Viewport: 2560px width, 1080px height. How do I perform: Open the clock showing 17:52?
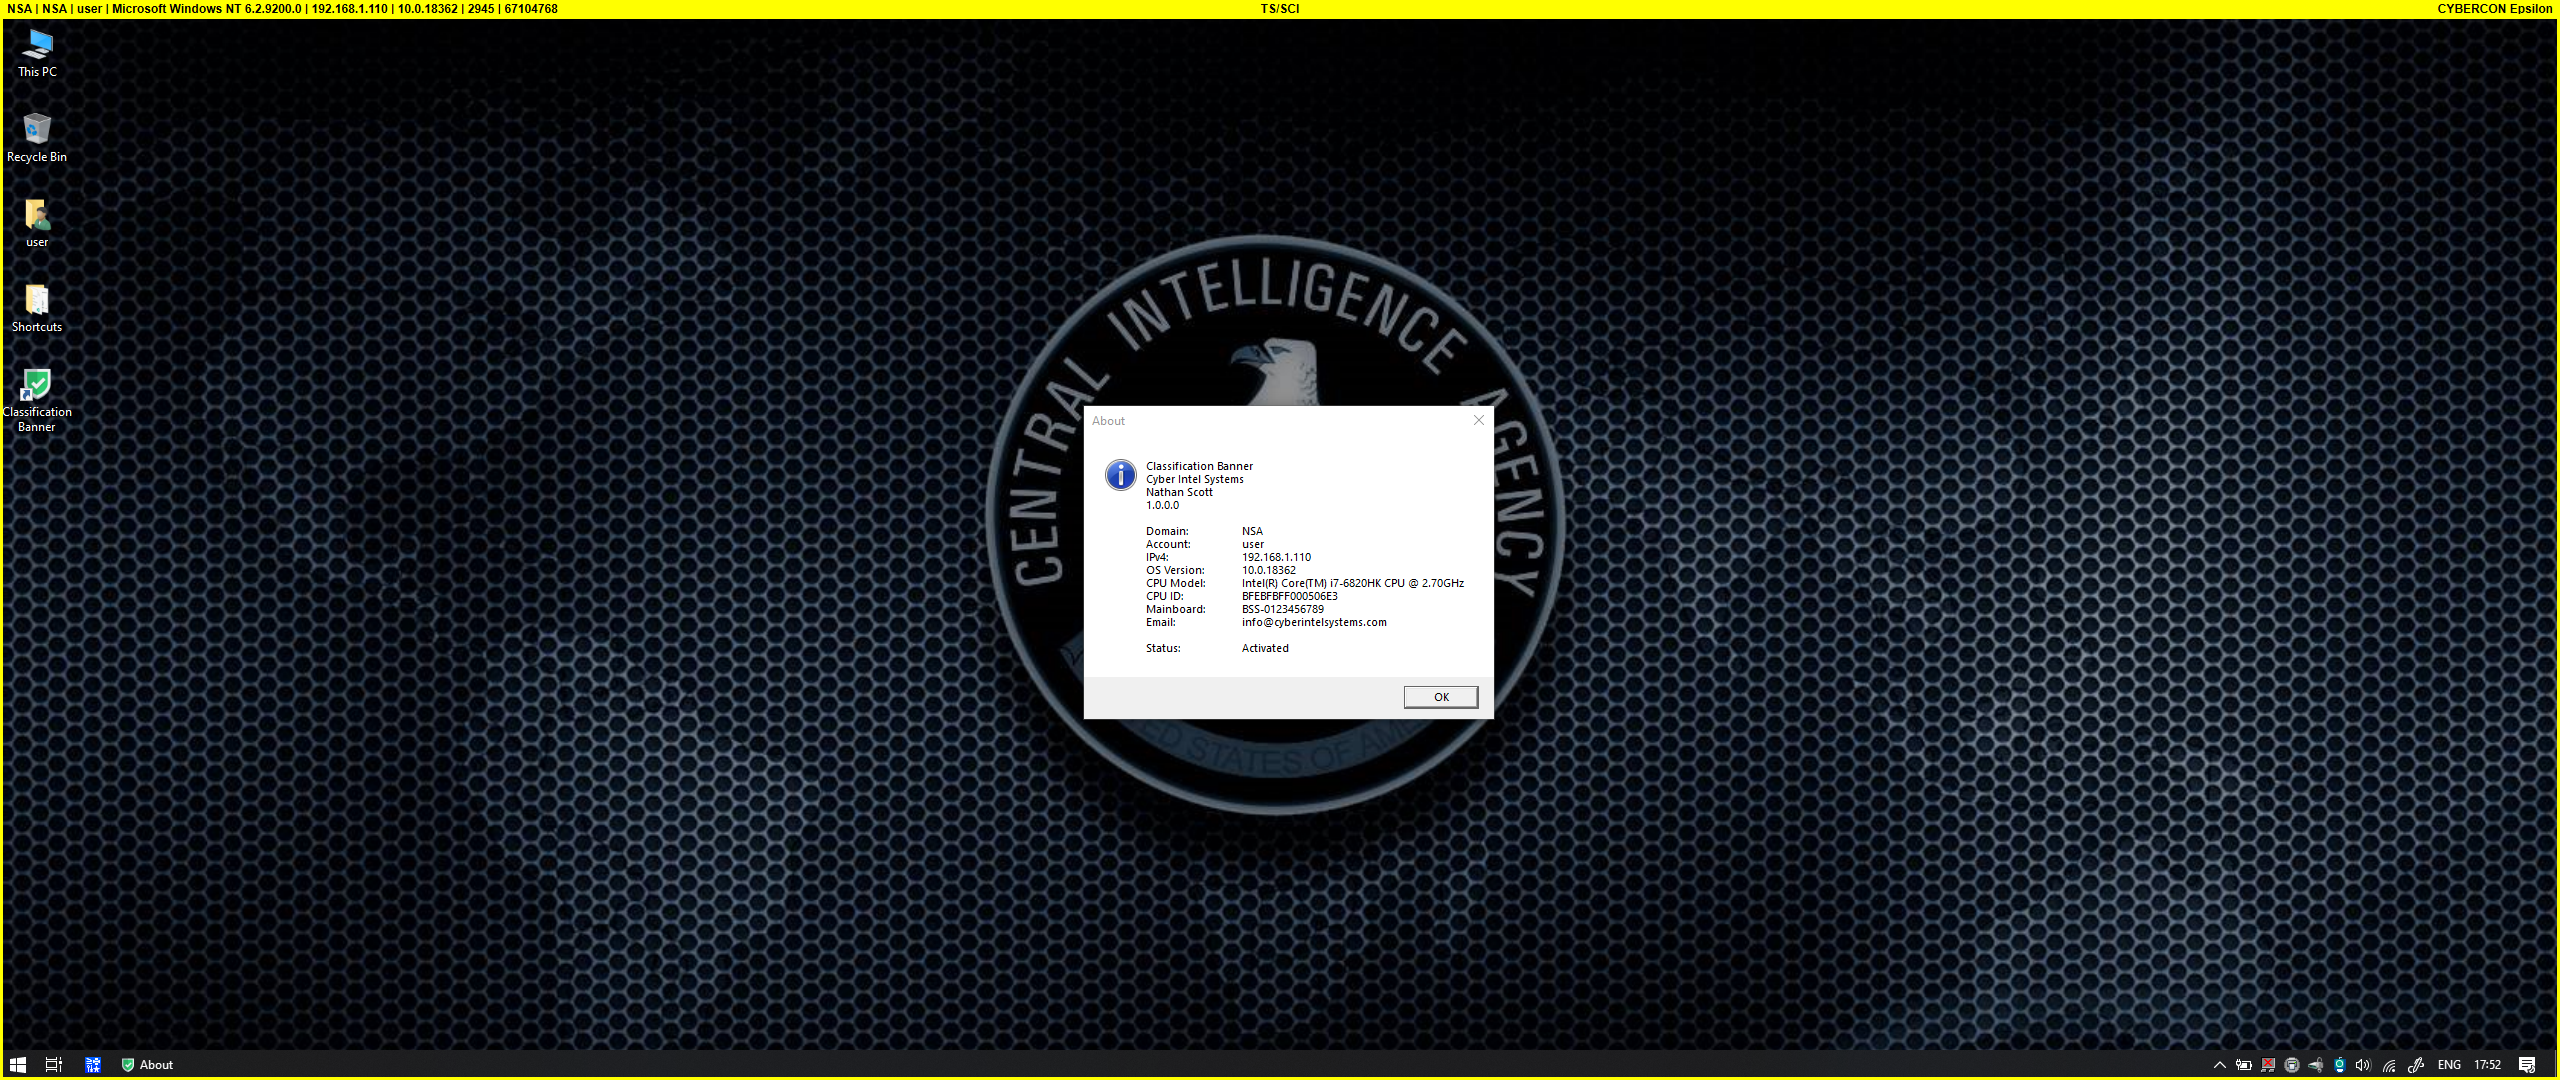click(x=2487, y=1065)
